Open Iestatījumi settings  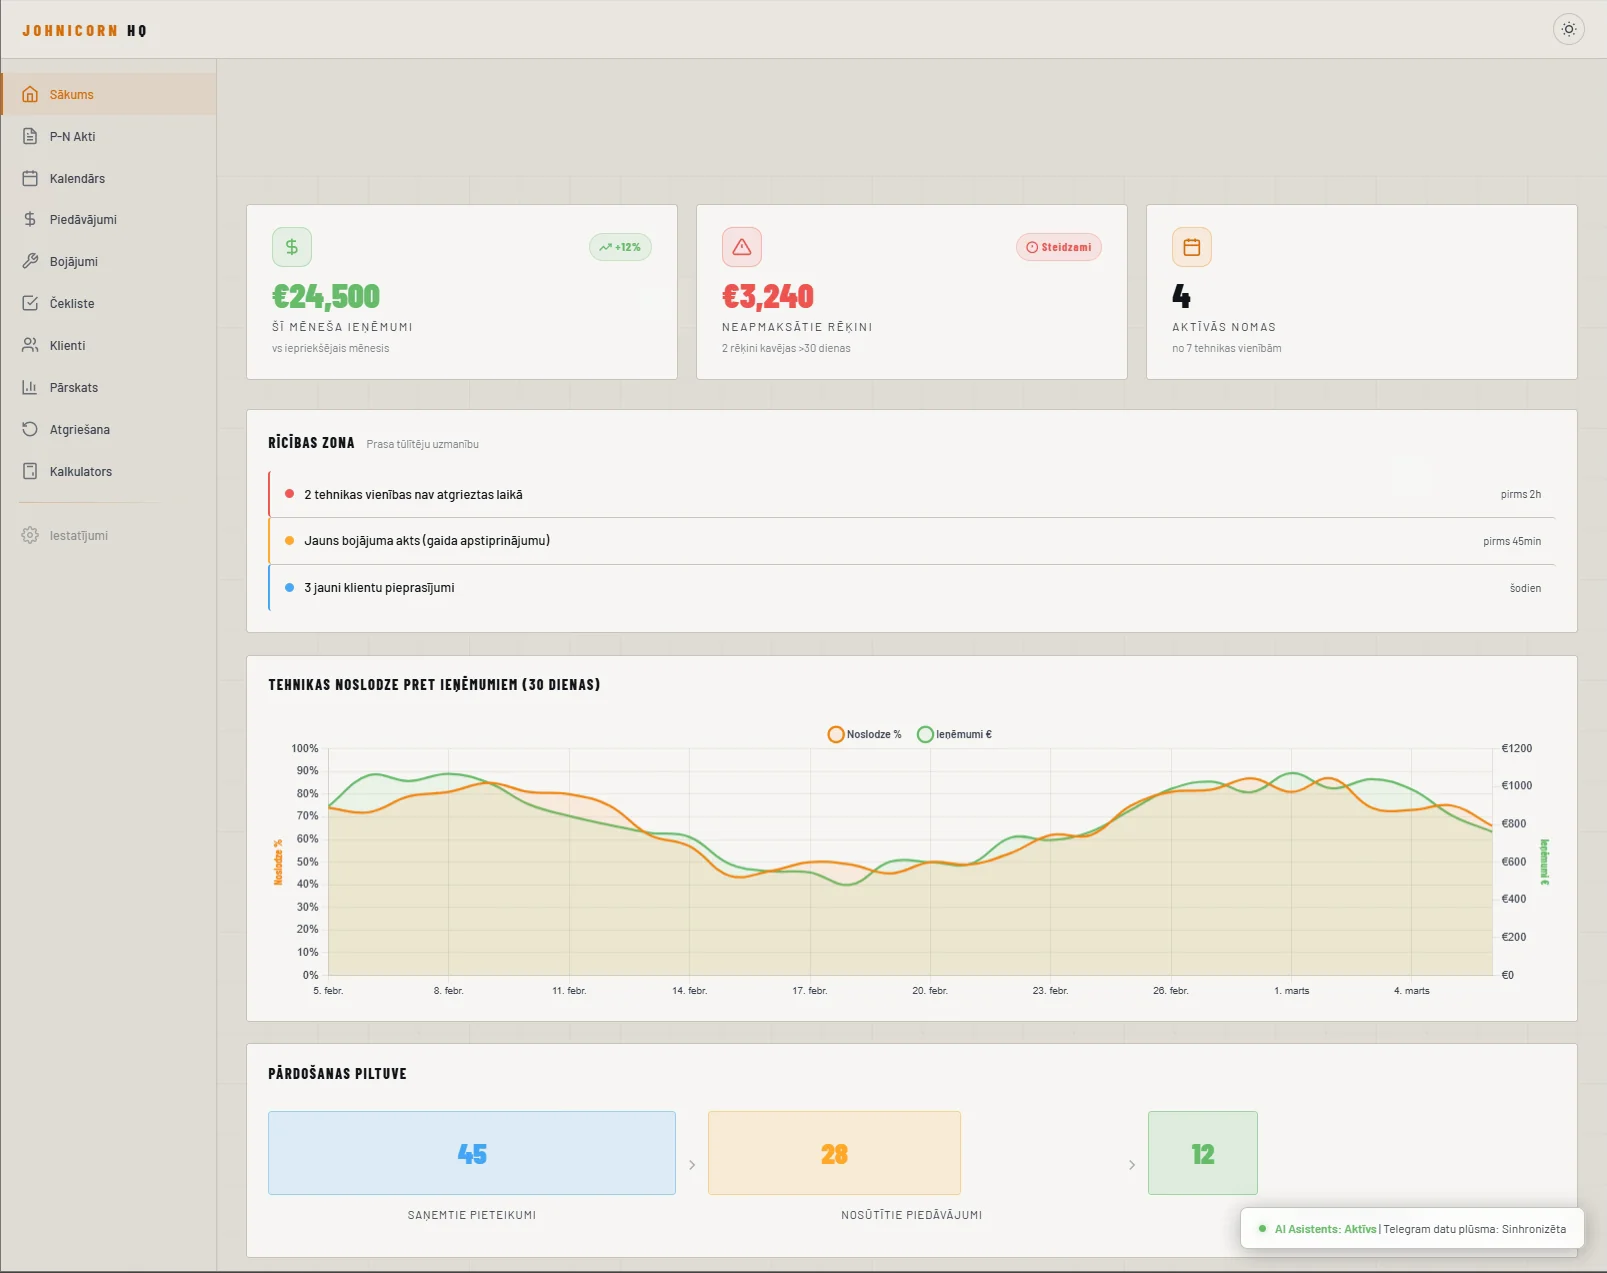pyautogui.click(x=108, y=535)
